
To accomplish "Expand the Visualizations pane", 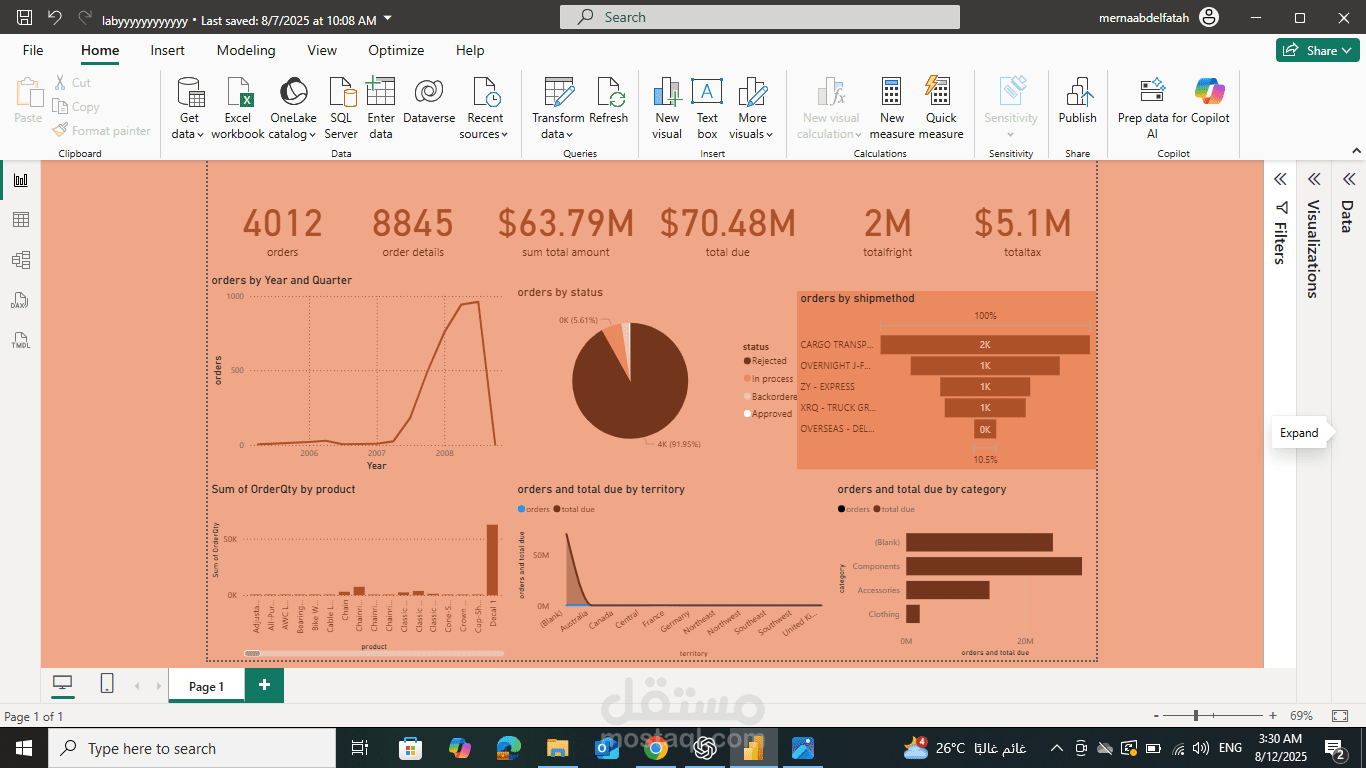I will coord(1314,179).
